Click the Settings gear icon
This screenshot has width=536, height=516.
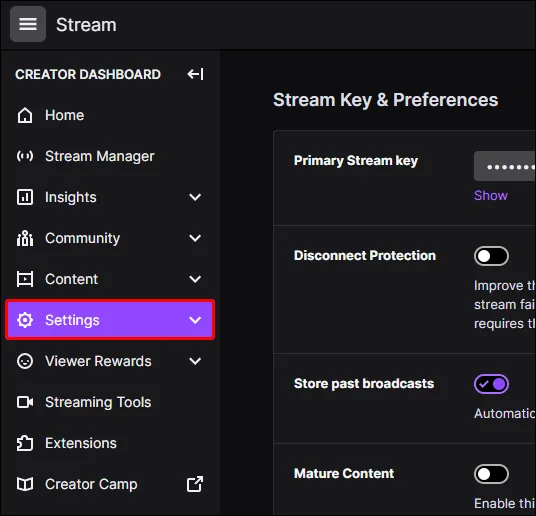[x=25, y=320]
